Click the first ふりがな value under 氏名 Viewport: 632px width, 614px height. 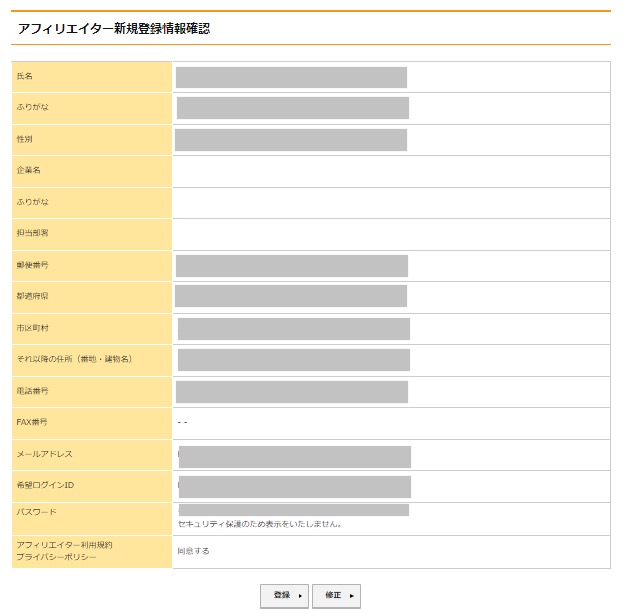tap(292, 108)
